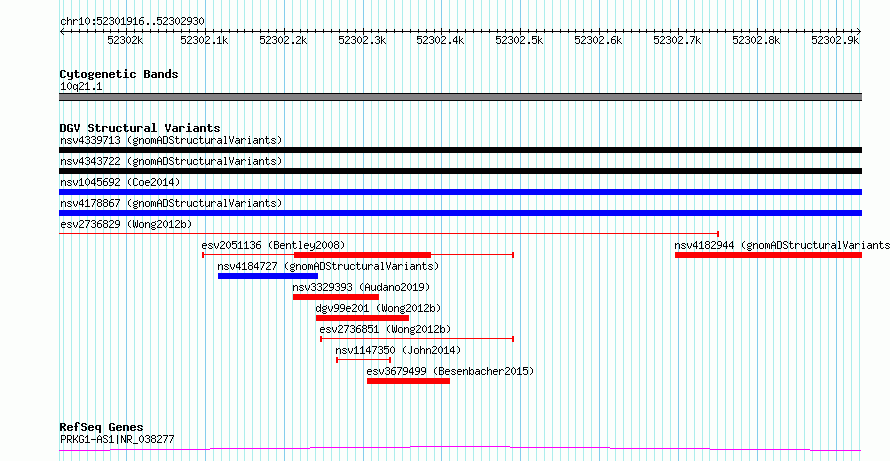Image resolution: width=890 pixels, height=461 pixels.
Task: Open variant label dgv99e201 (Wong2012b)
Action: pyautogui.click(x=378, y=308)
